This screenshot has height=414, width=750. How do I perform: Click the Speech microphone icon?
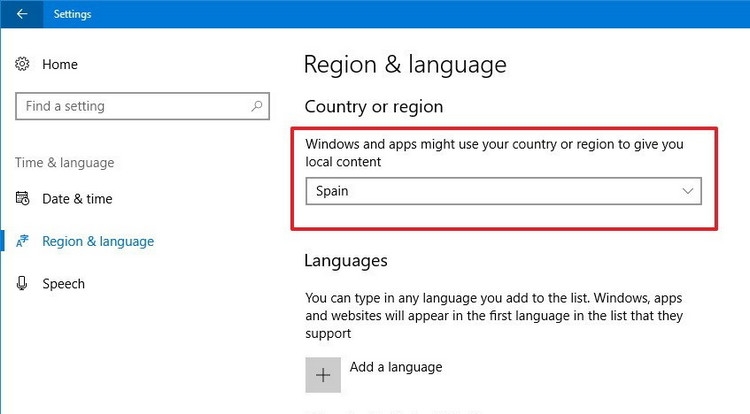(23, 284)
